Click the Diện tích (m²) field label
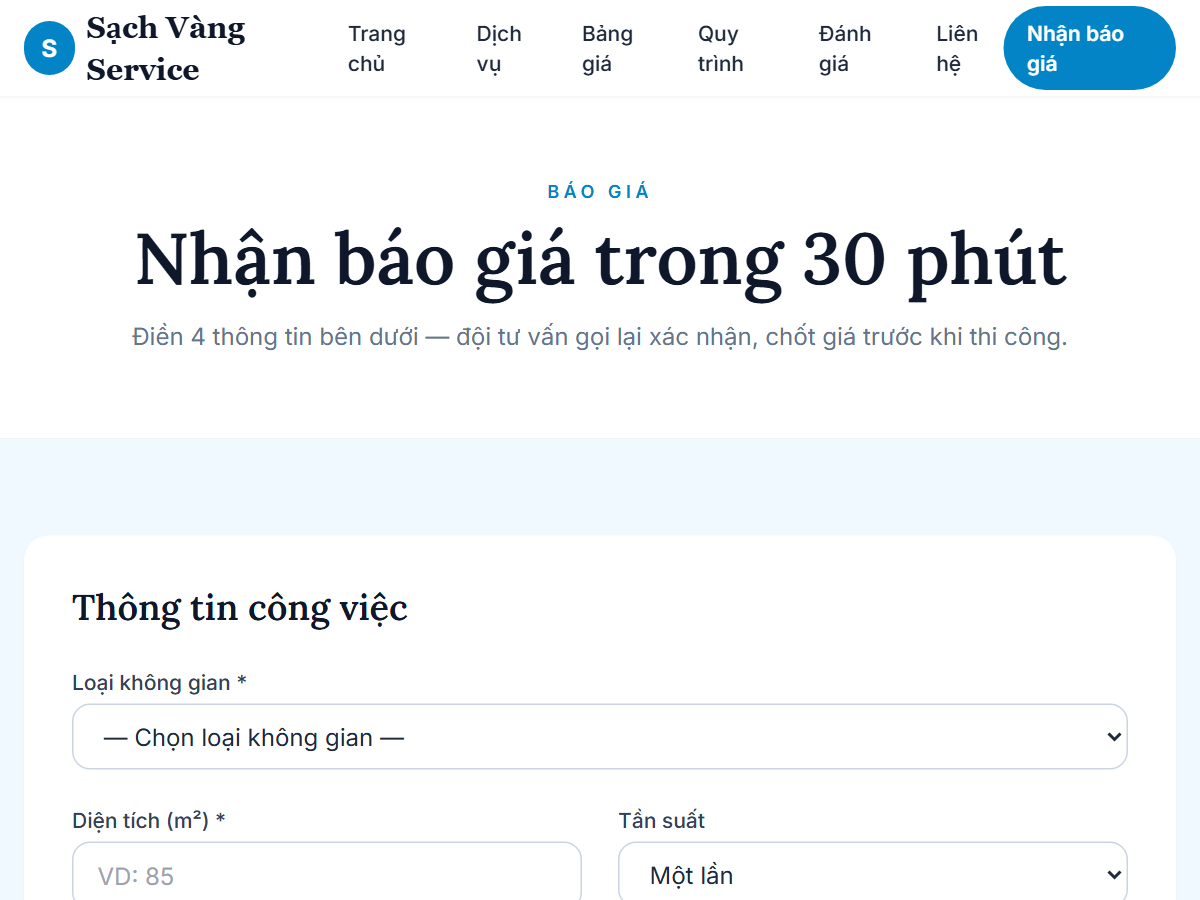The image size is (1200, 900). (149, 821)
